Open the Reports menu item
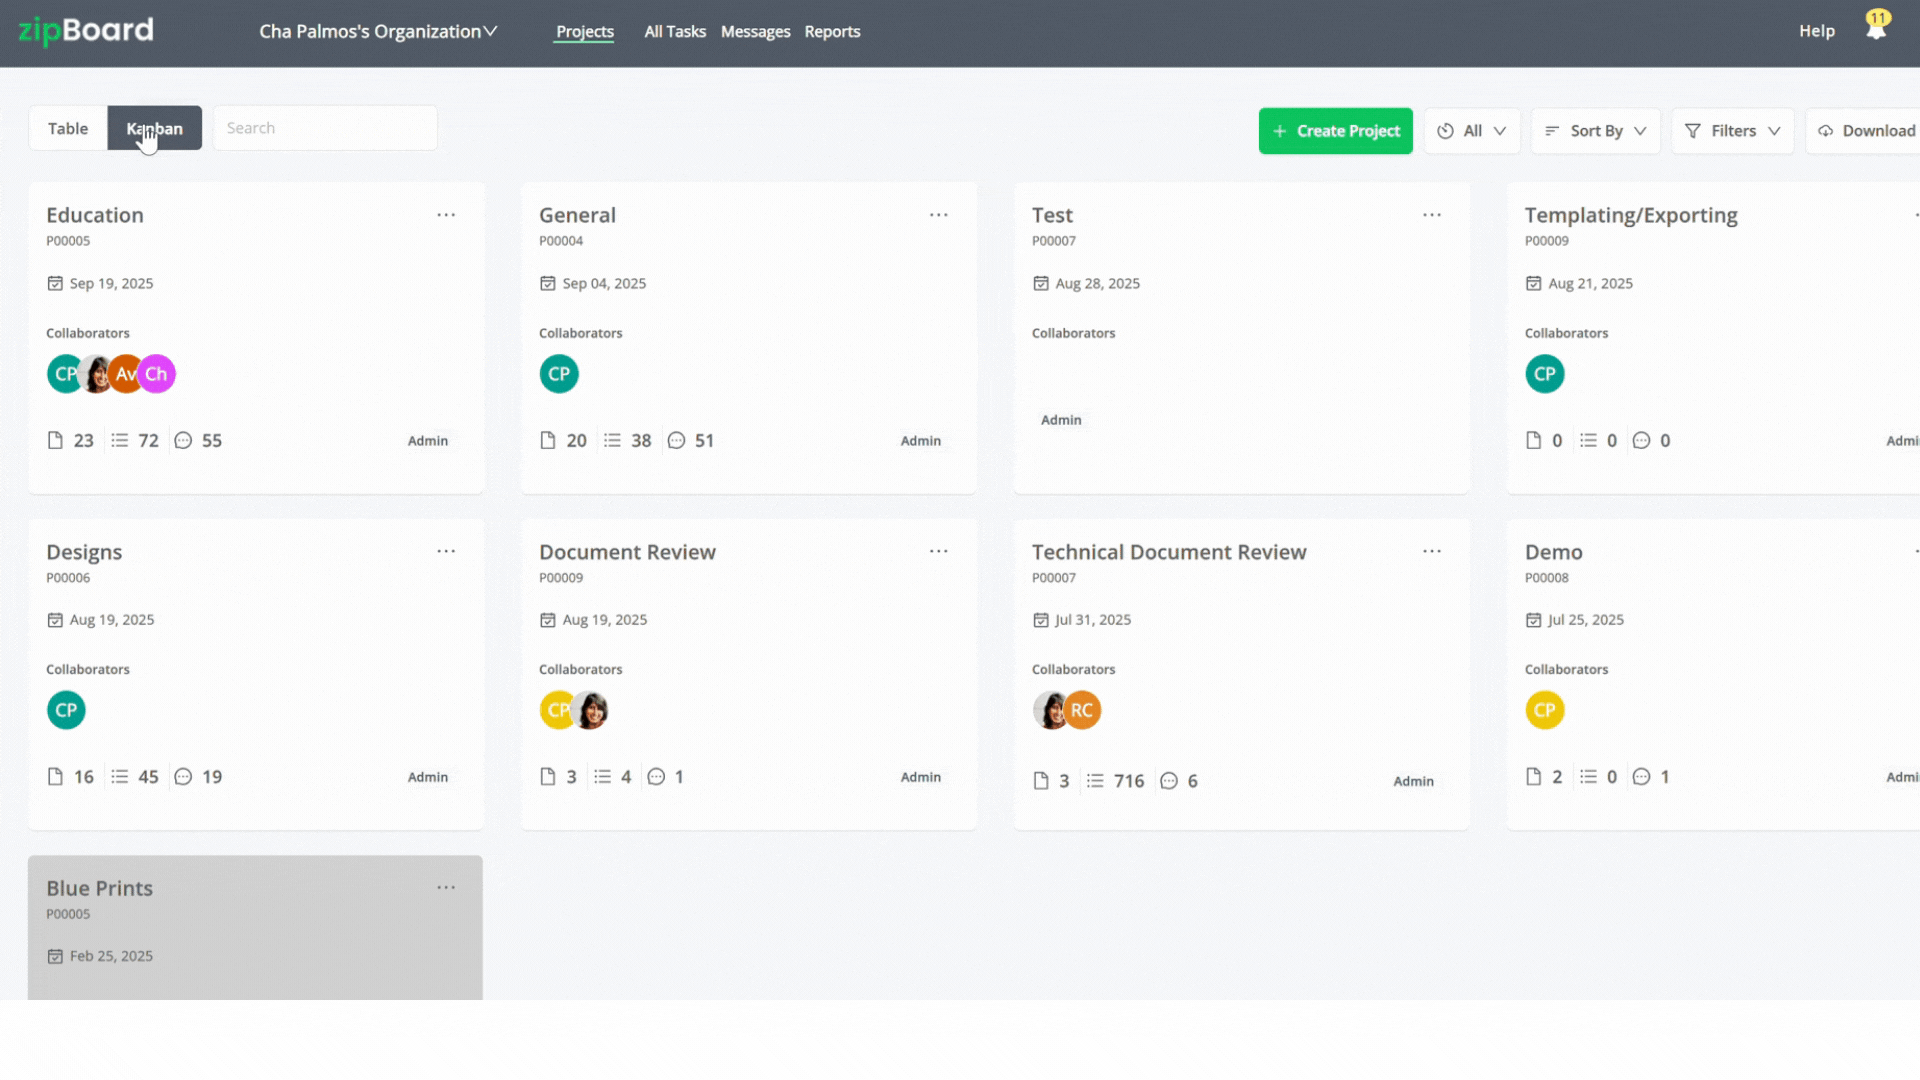This screenshot has height=1080, width=1920. (832, 31)
